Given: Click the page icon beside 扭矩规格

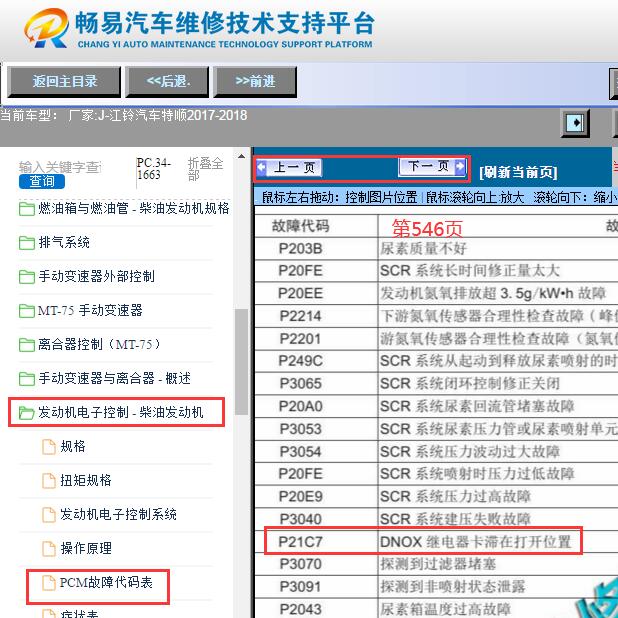Looking at the screenshot, I should (49, 480).
